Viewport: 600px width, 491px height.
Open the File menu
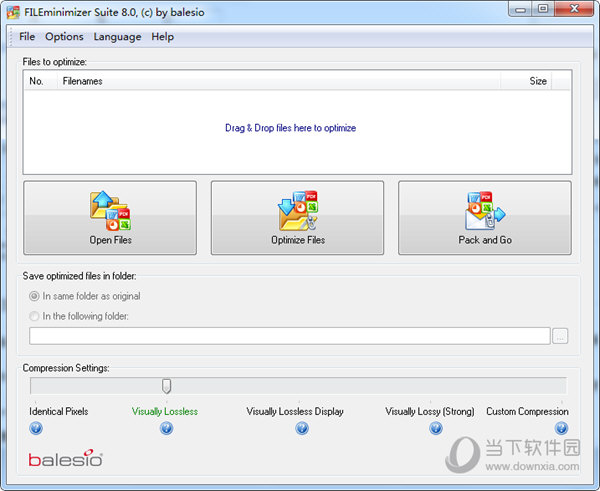pyautogui.click(x=27, y=37)
